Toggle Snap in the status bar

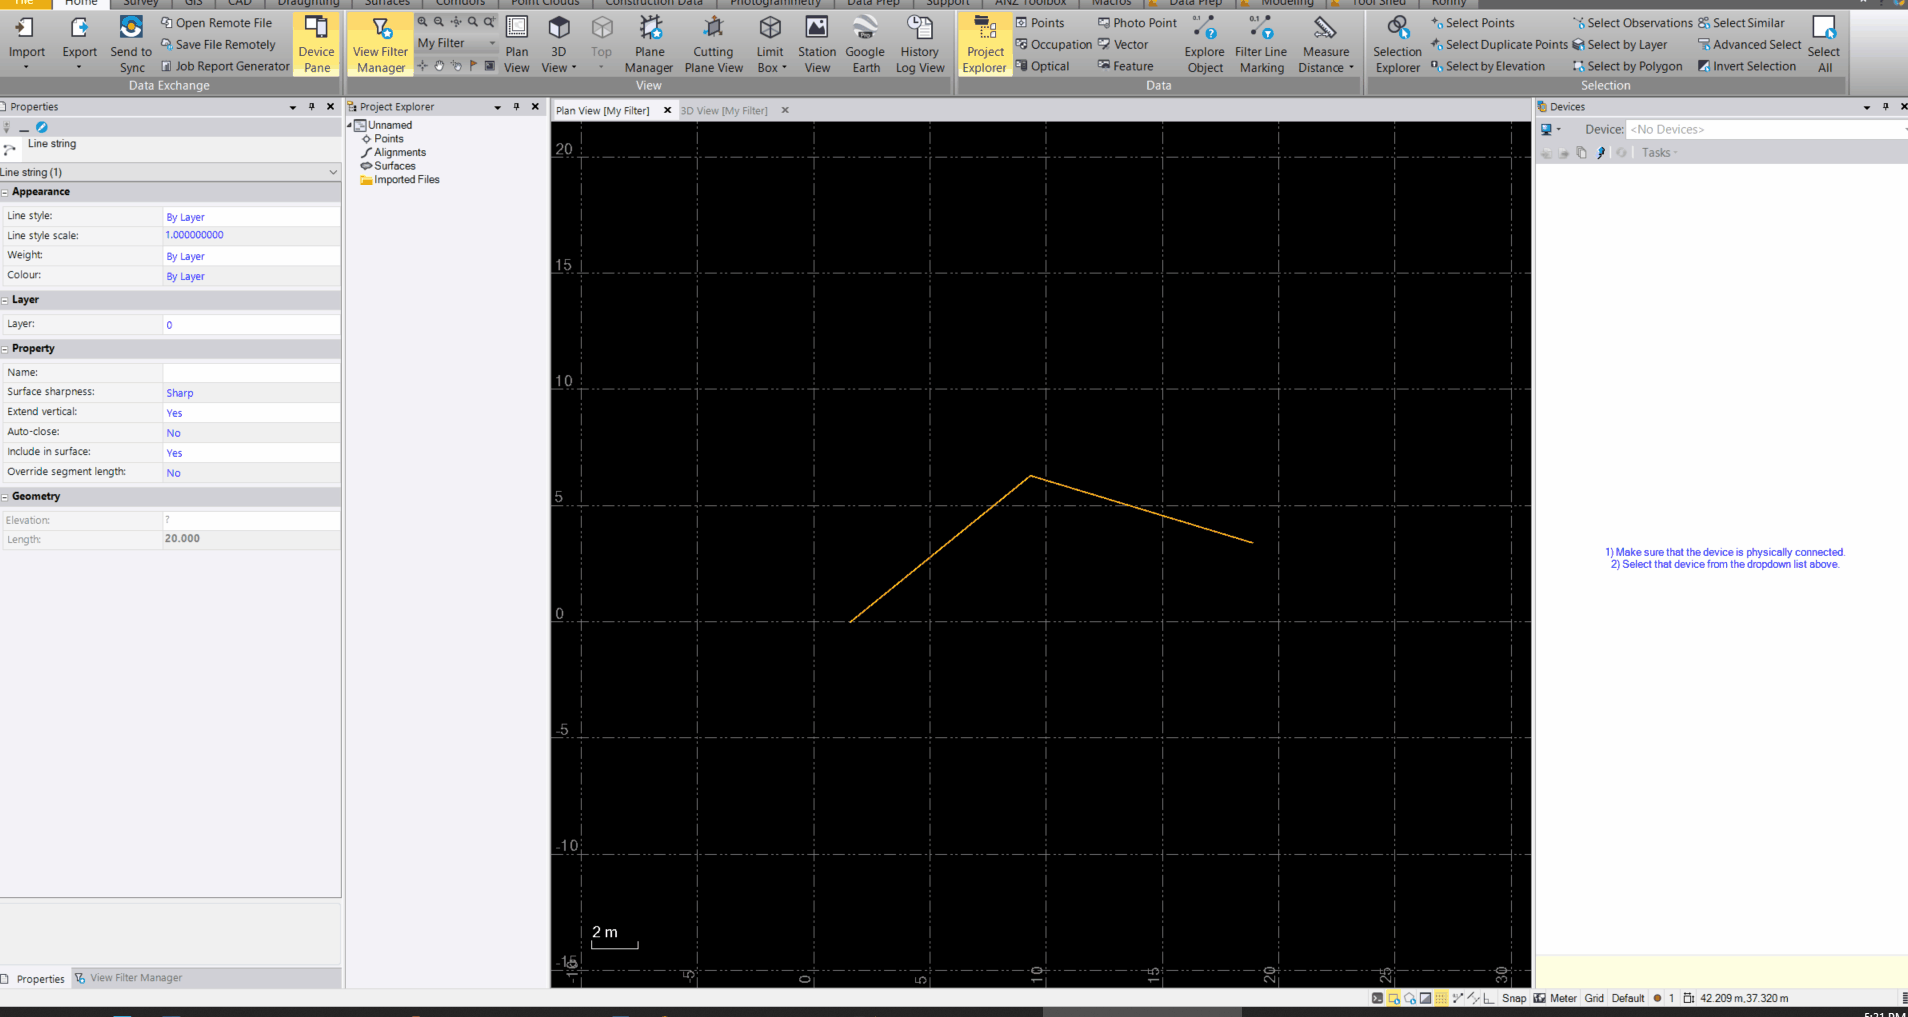pos(1513,997)
